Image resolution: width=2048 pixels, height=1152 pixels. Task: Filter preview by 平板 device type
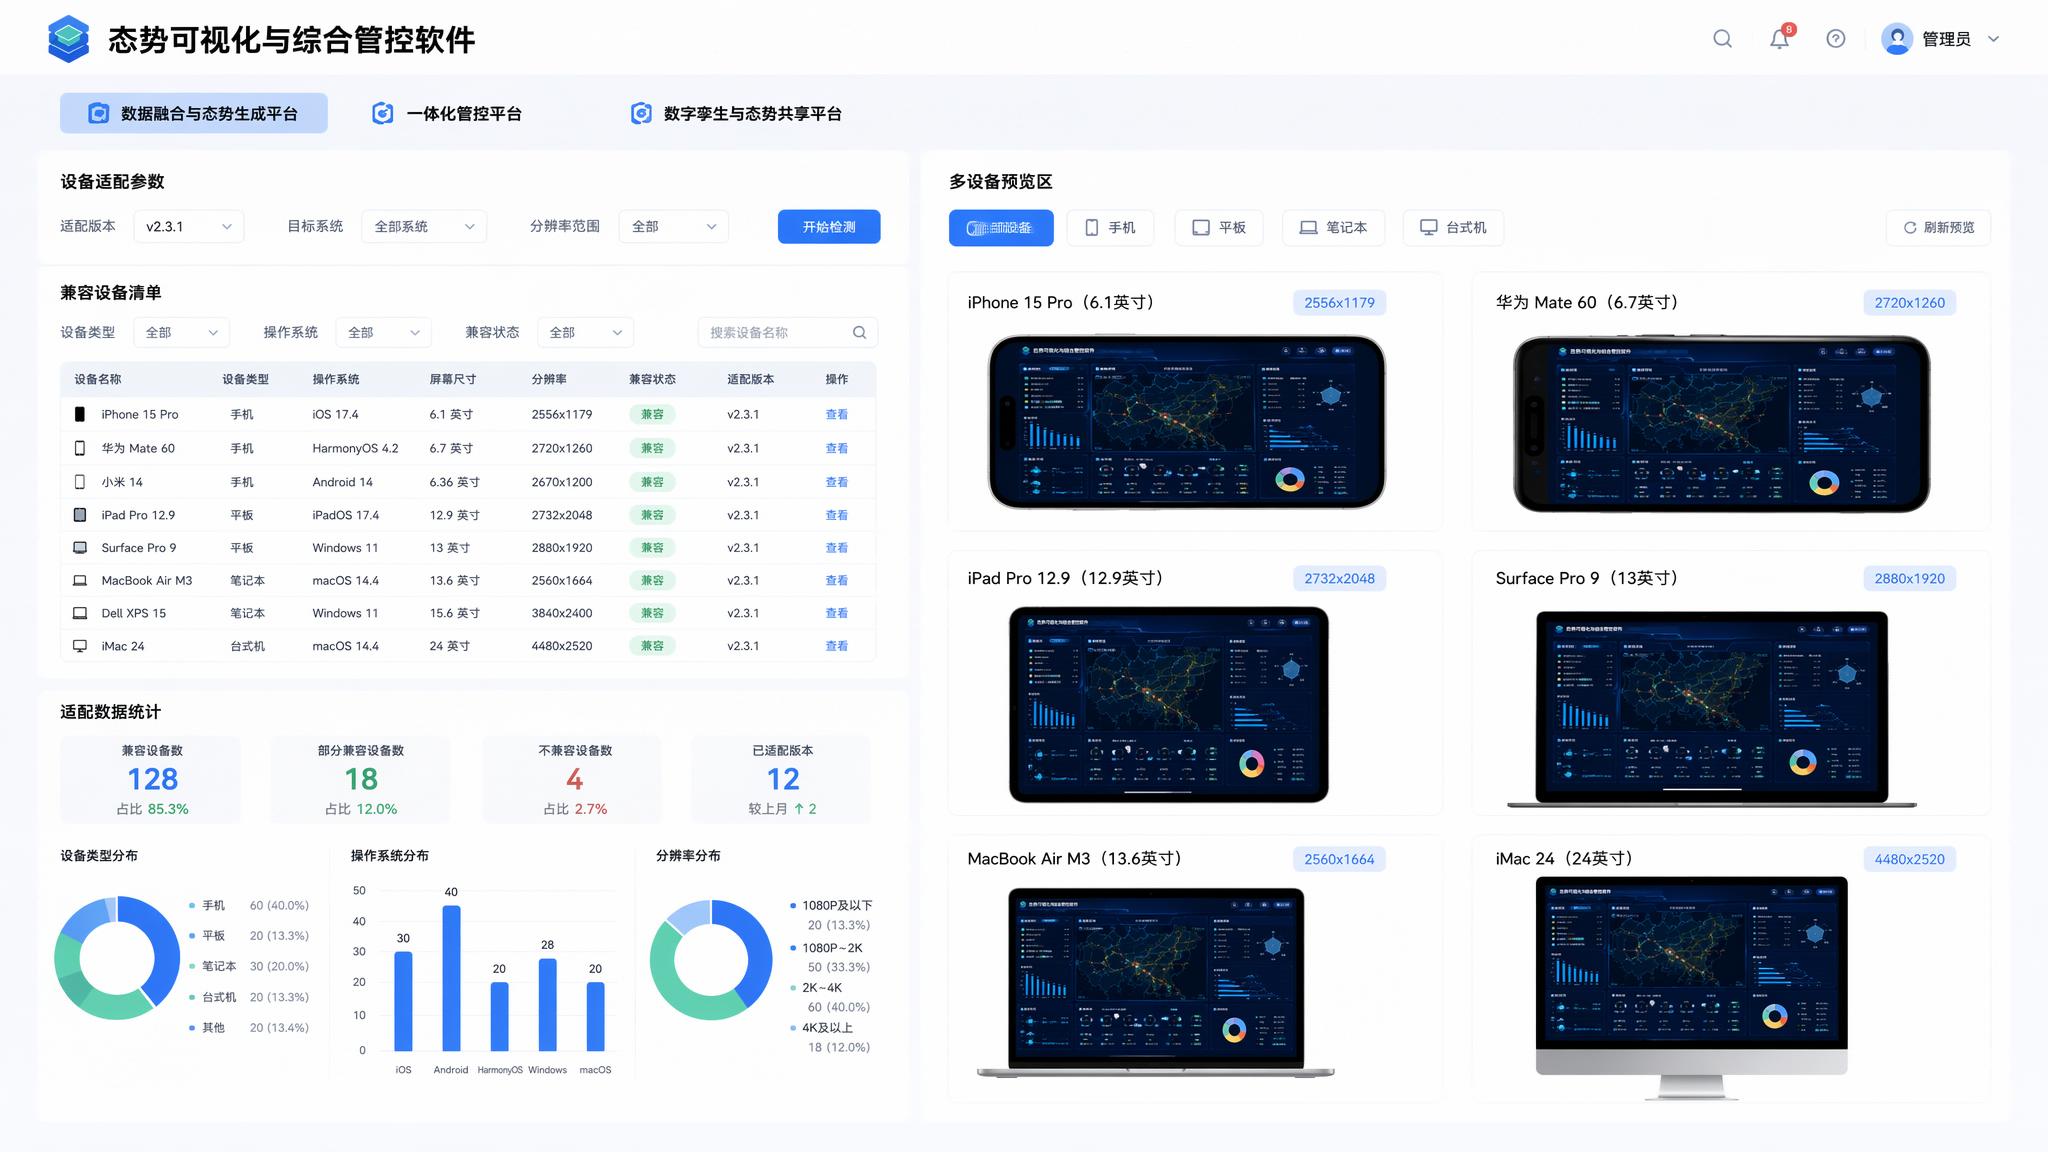[x=1218, y=228]
